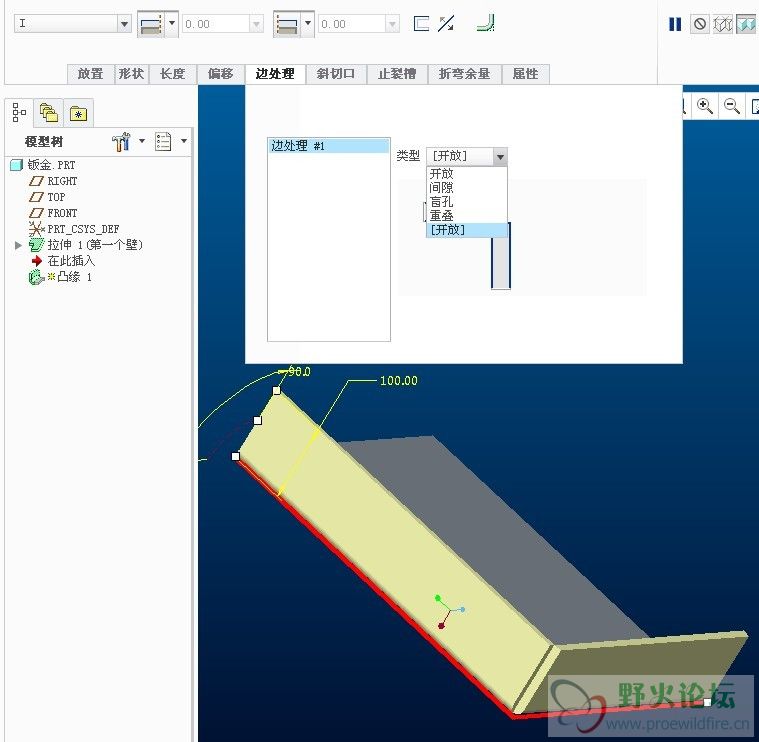Click first bend position option icon
The width and height of the screenshot is (759, 742).
[151, 24]
